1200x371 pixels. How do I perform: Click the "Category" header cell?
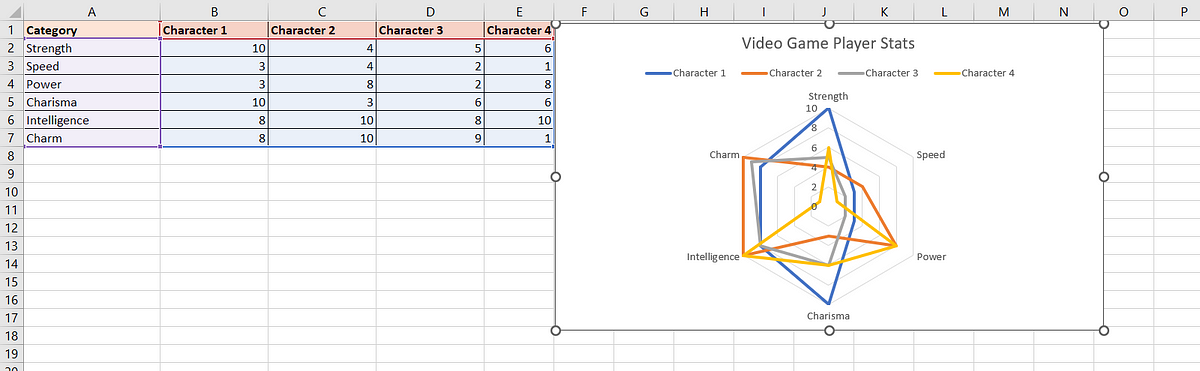91,30
